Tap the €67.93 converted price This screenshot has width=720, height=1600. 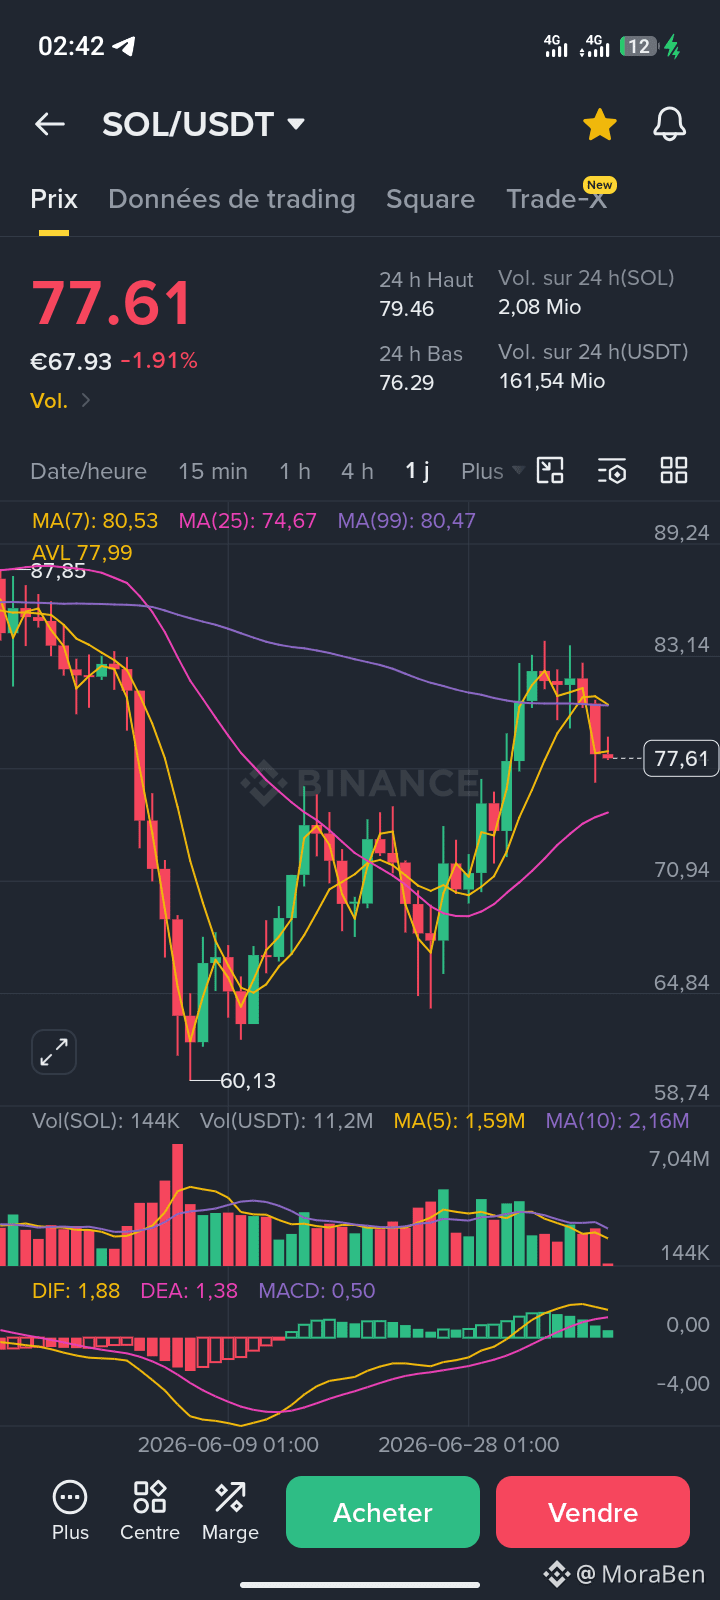pos(71,361)
